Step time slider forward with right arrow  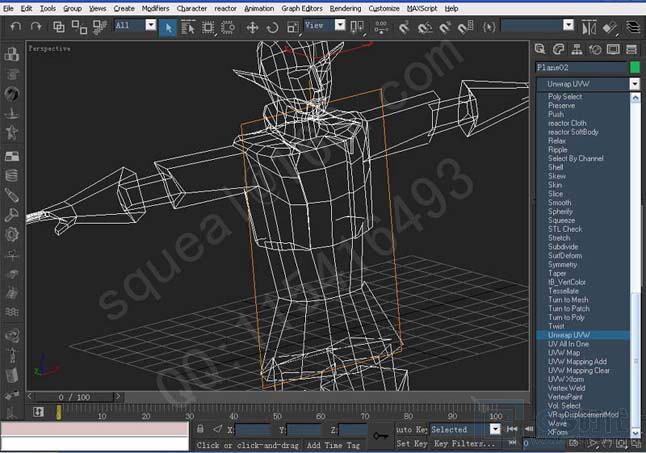pyautogui.click(x=118, y=397)
